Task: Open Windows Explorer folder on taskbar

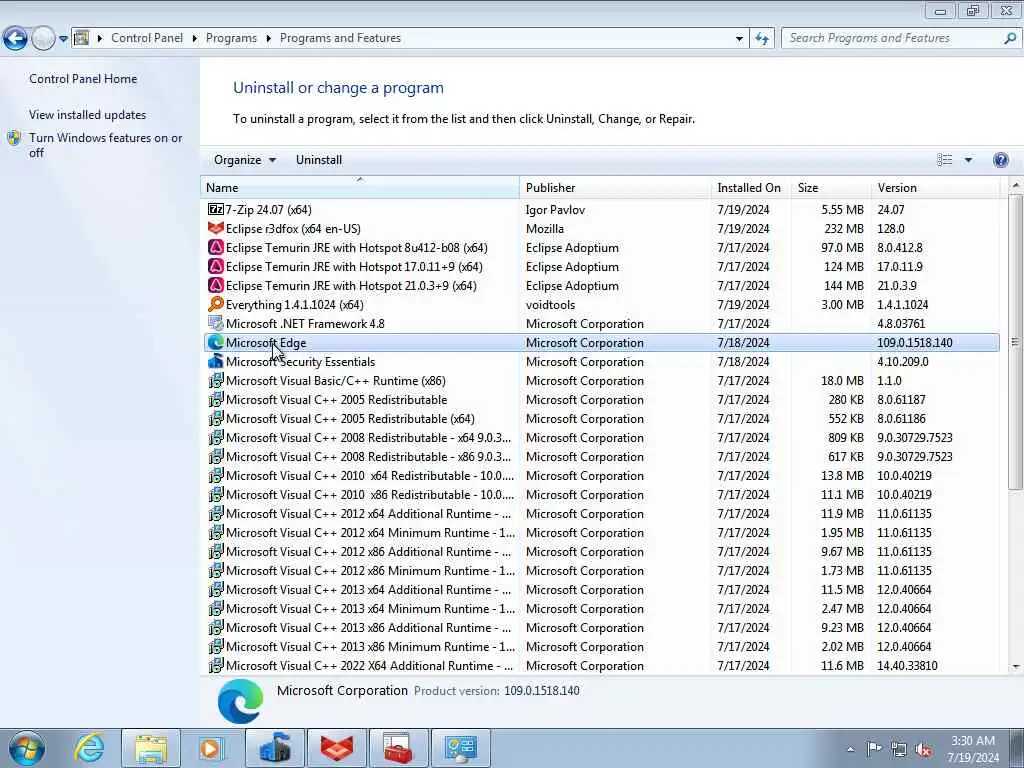Action: click(151, 748)
